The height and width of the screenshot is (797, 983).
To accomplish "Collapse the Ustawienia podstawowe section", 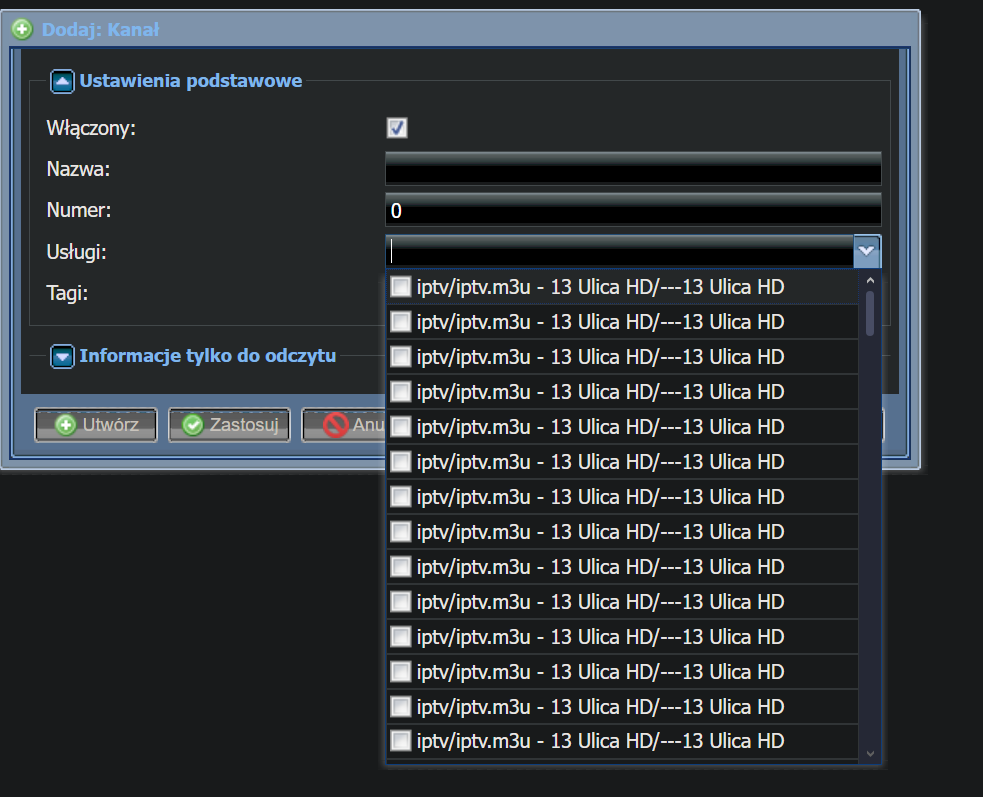I will (x=63, y=82).
